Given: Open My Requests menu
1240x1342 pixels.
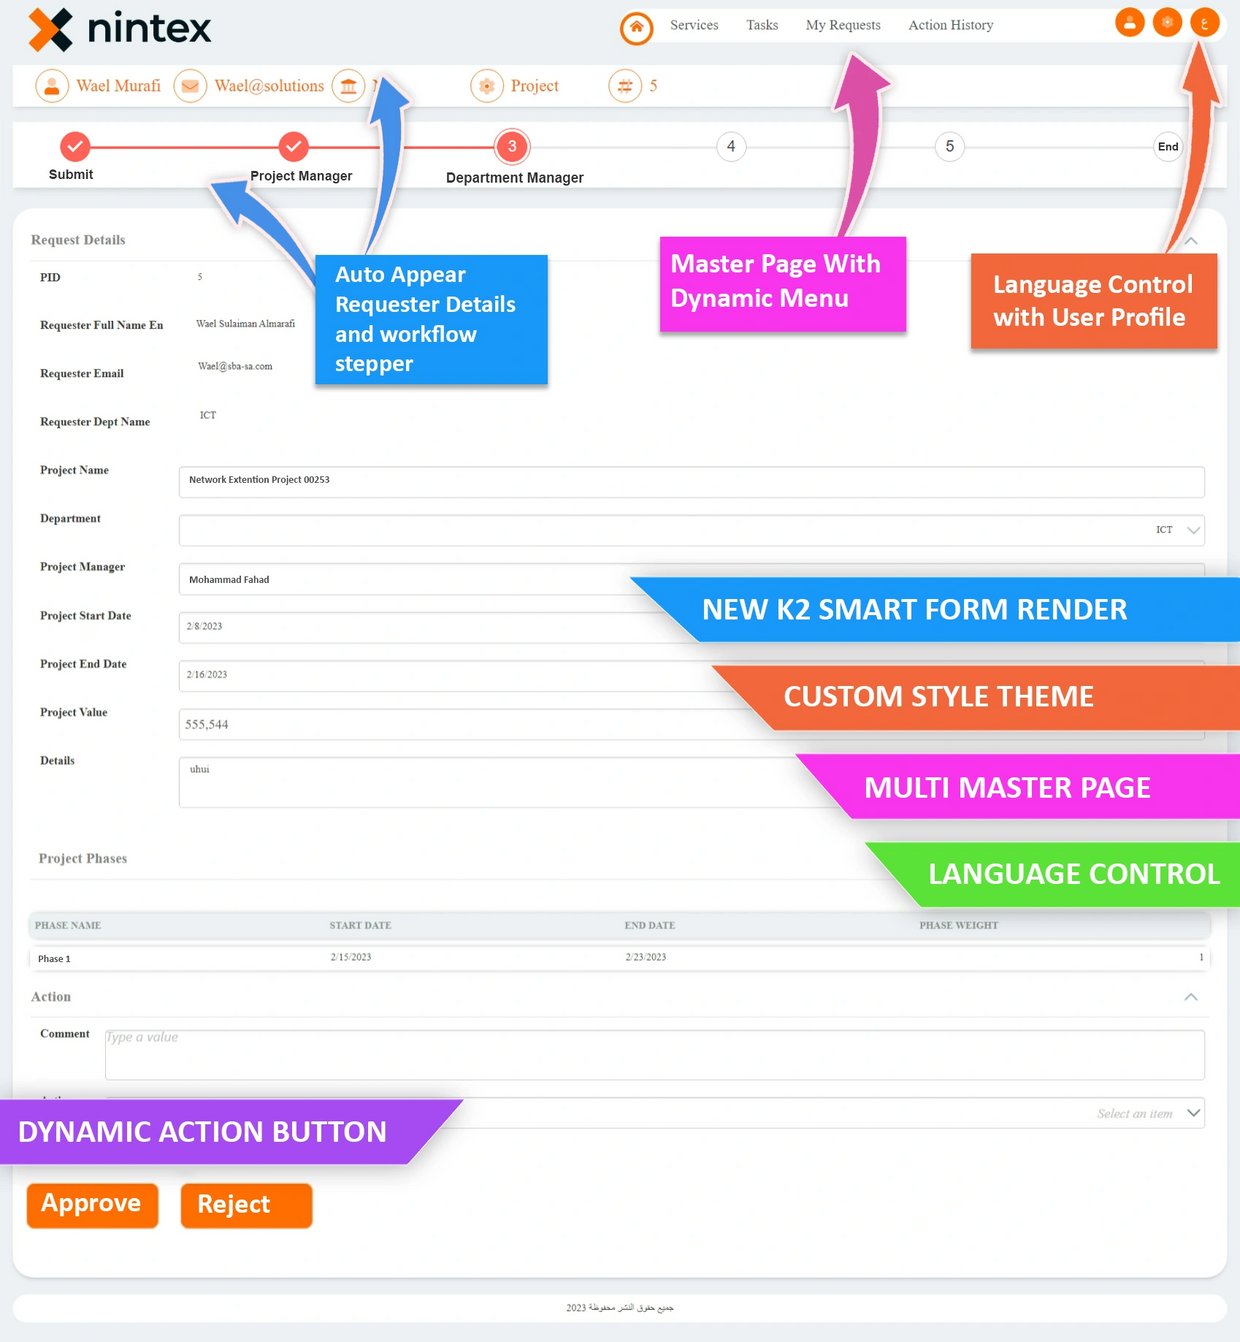Looking at the screenshot, I should pyautogui.click(x=843, y=25).
